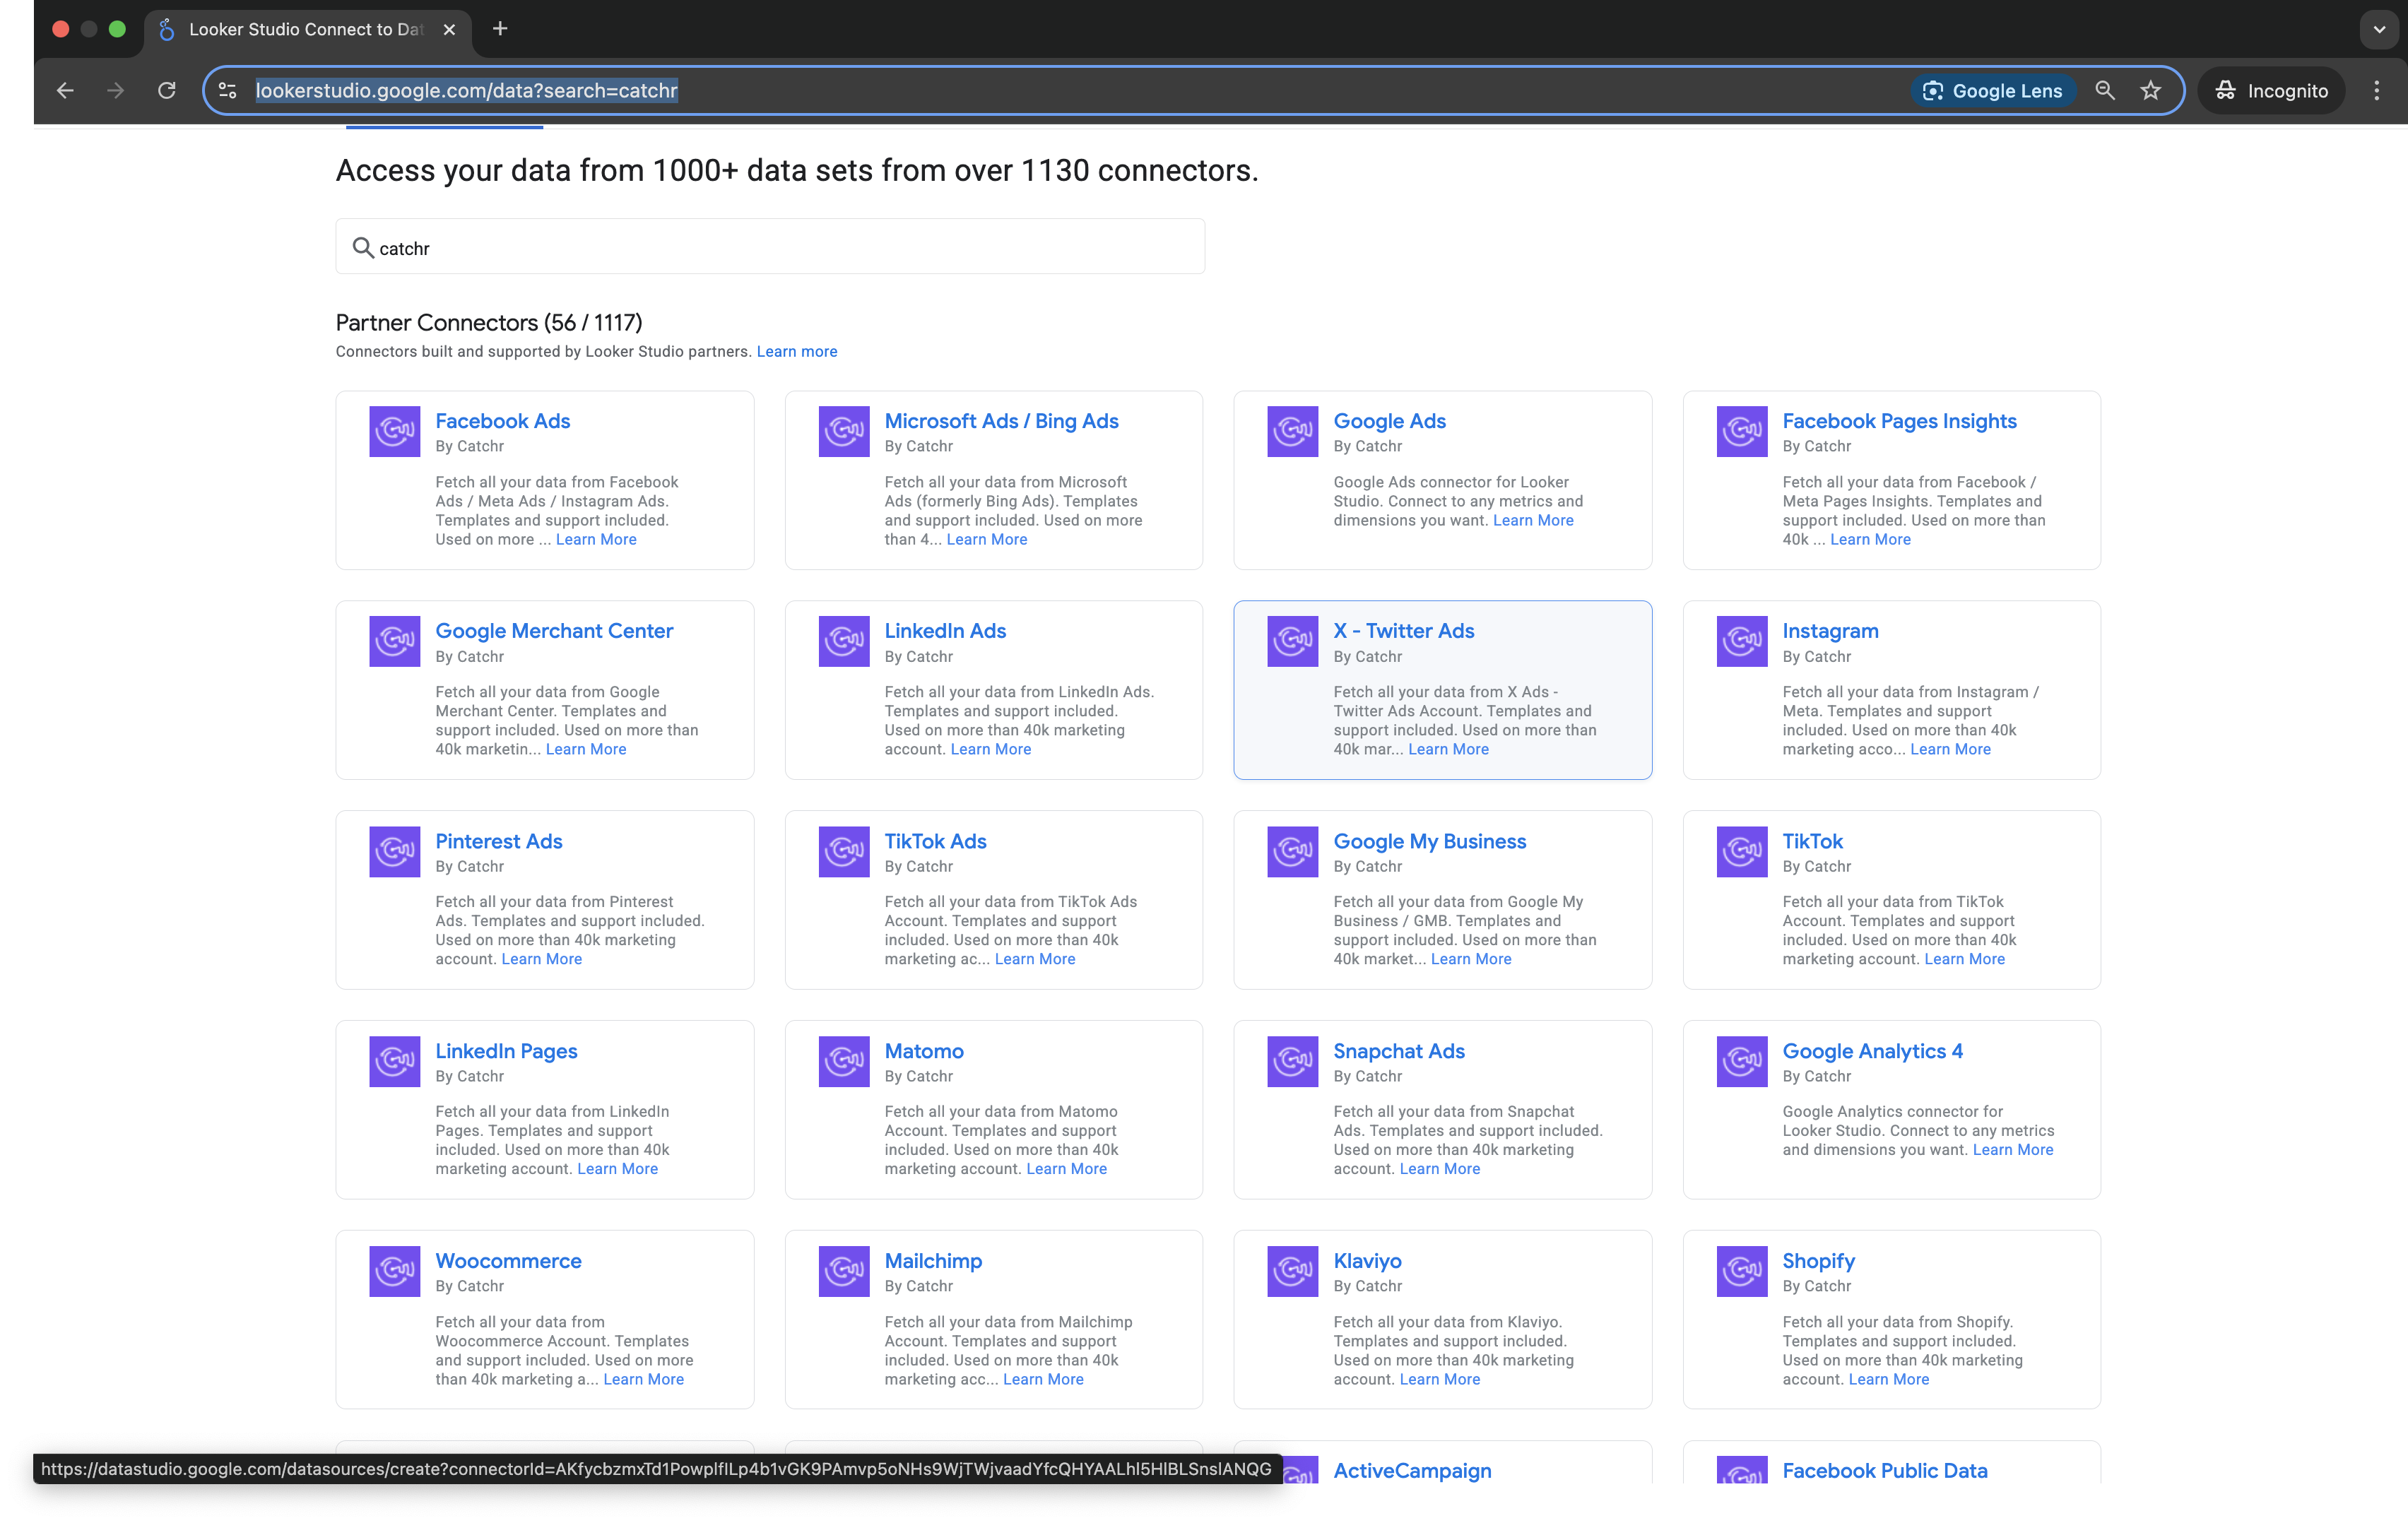The width and height of the screenshot is (2408, 1523).
Task: Click the Catchr logo on Matomo card
Action: [843, 1061]
